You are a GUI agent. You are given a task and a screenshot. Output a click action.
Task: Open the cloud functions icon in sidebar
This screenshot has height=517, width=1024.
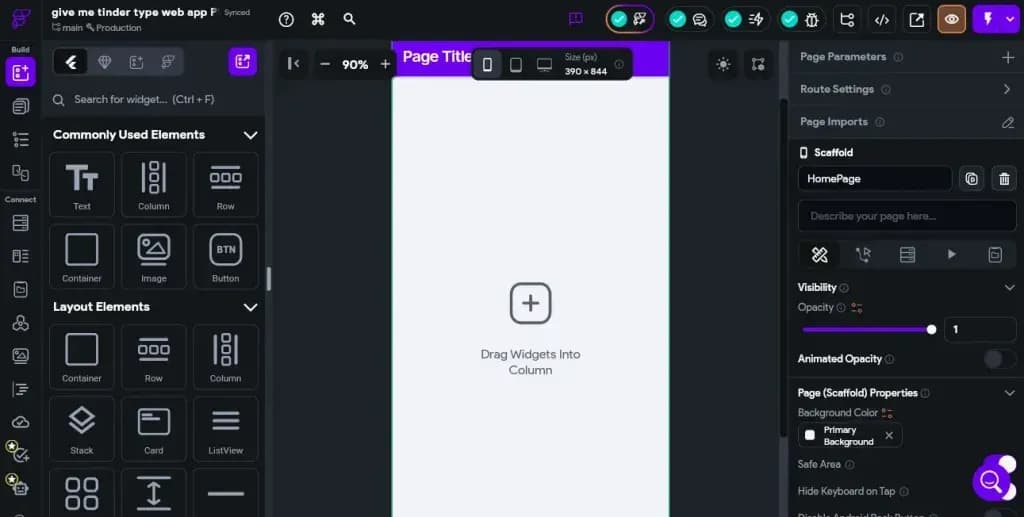(20, 422)
